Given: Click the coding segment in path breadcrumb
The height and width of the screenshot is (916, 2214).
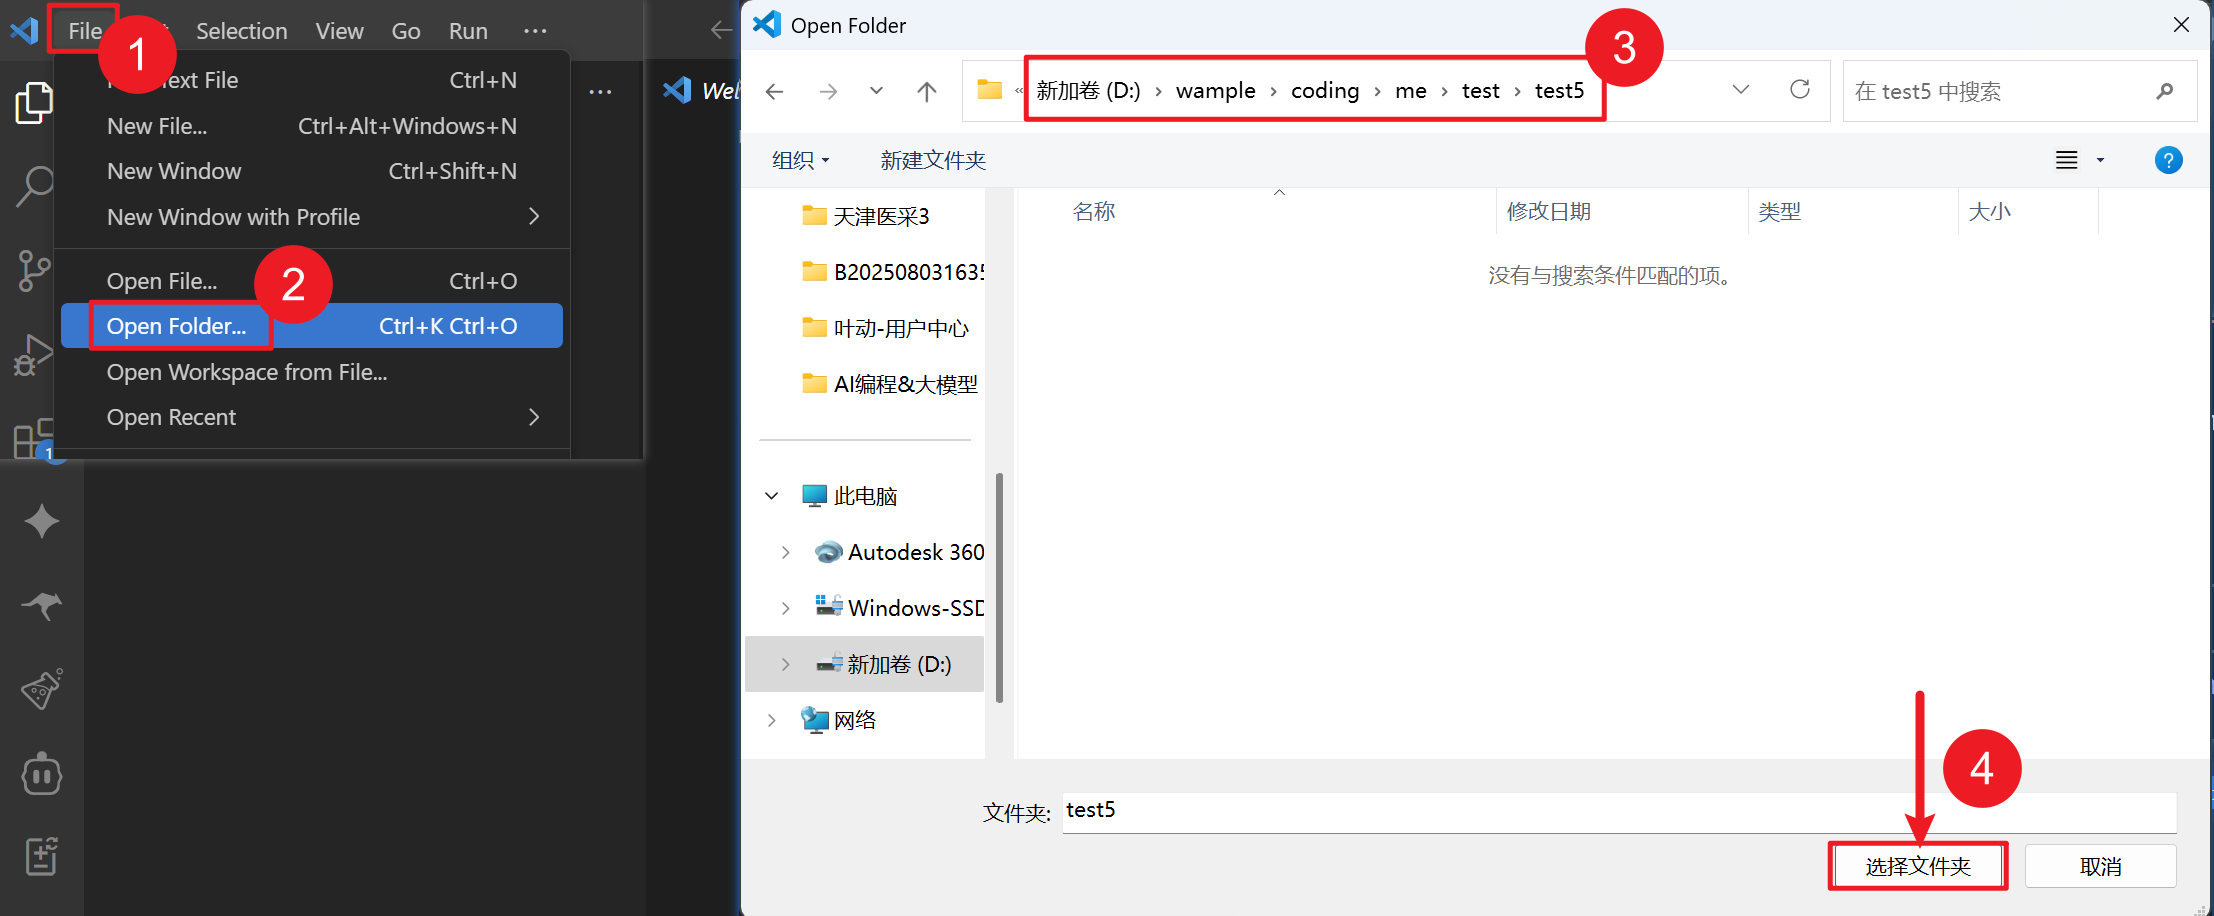Looking at the screenshot, I should click(x=1325, y=91).
